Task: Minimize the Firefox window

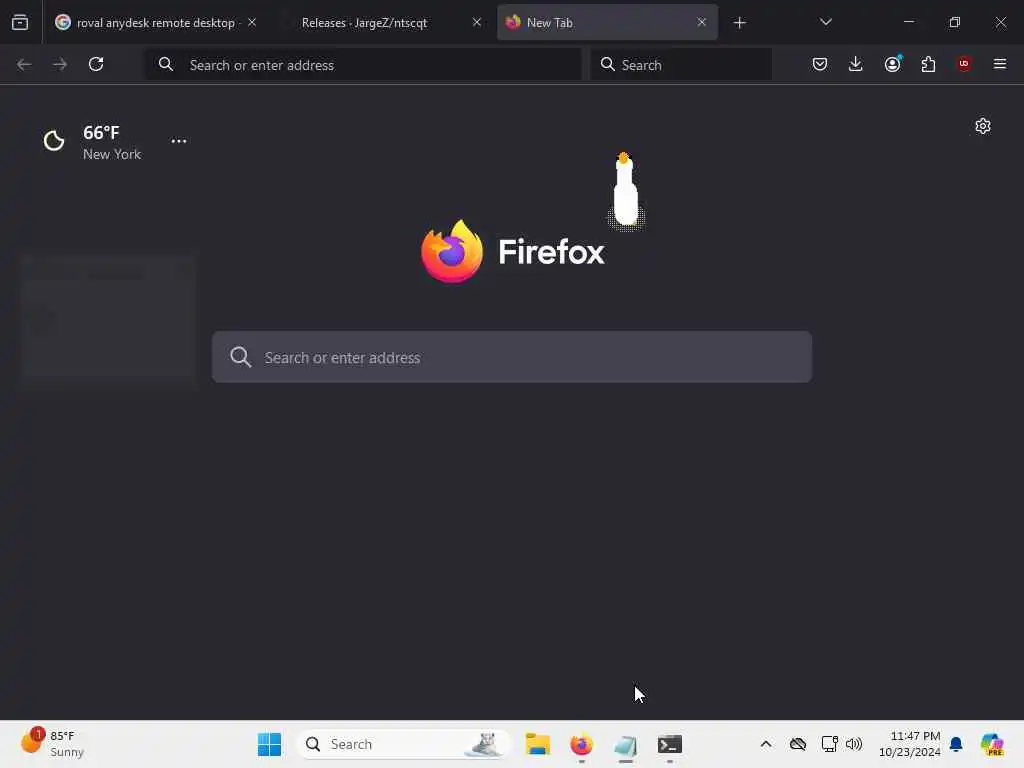Action: [x=908, y=22]
